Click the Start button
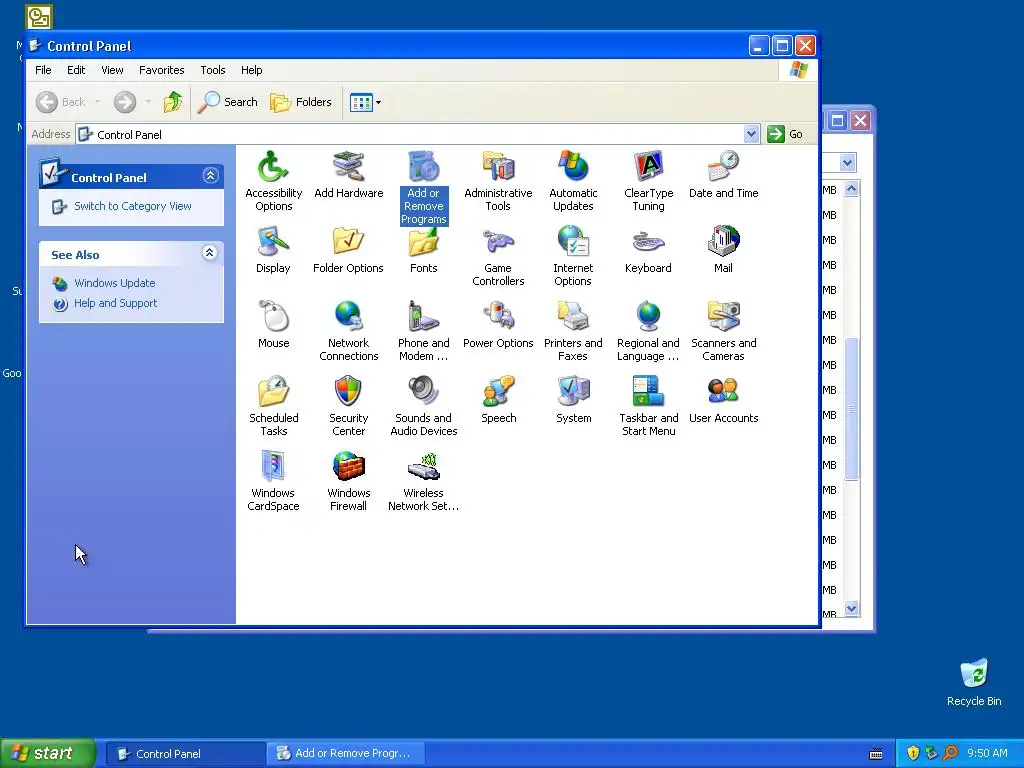The image size is (1024, 768). [47, 754]
